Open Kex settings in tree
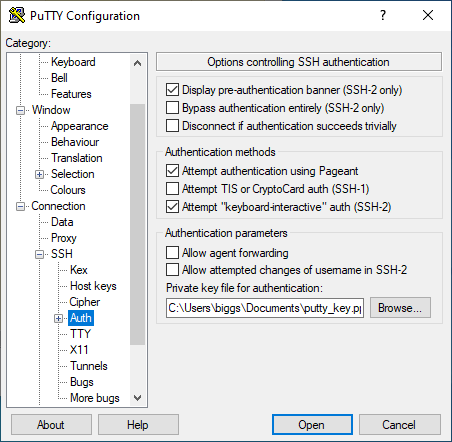452x442 pixels. pos(79,270)
